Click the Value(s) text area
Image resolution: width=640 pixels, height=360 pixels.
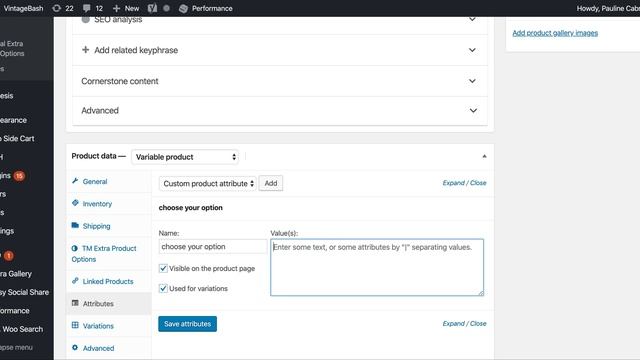pos(377,267)
